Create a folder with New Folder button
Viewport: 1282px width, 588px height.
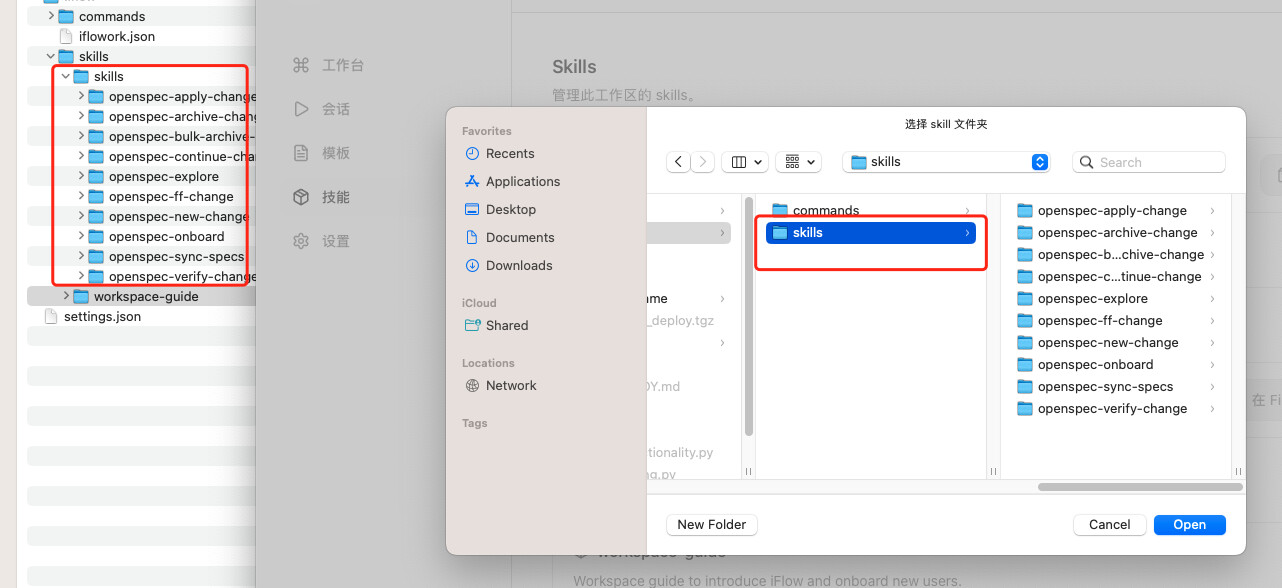pyautogui.click(x=711, y=525)
